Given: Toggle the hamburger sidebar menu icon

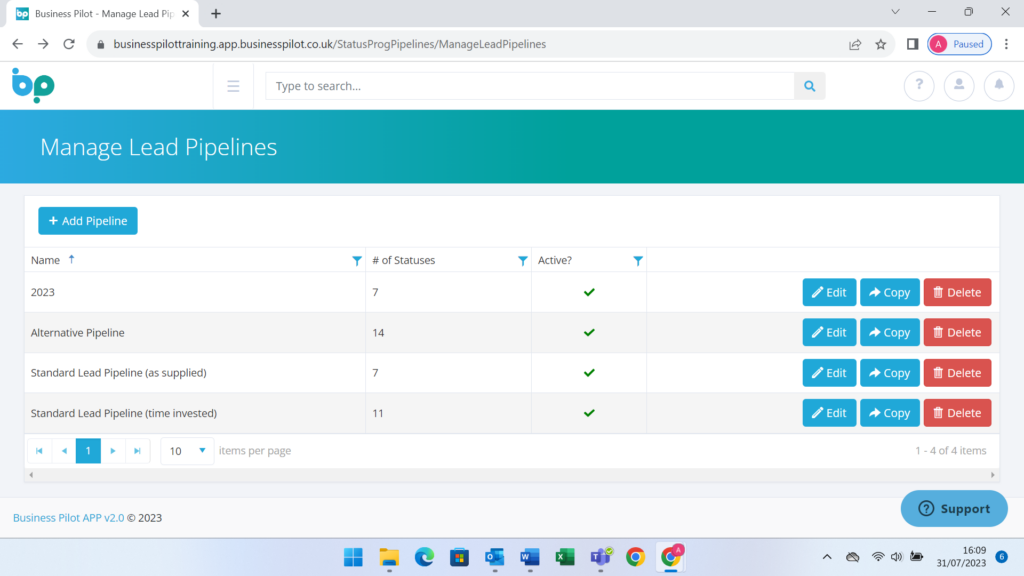Looking at the screenshot, I should [x=233, y=86].
